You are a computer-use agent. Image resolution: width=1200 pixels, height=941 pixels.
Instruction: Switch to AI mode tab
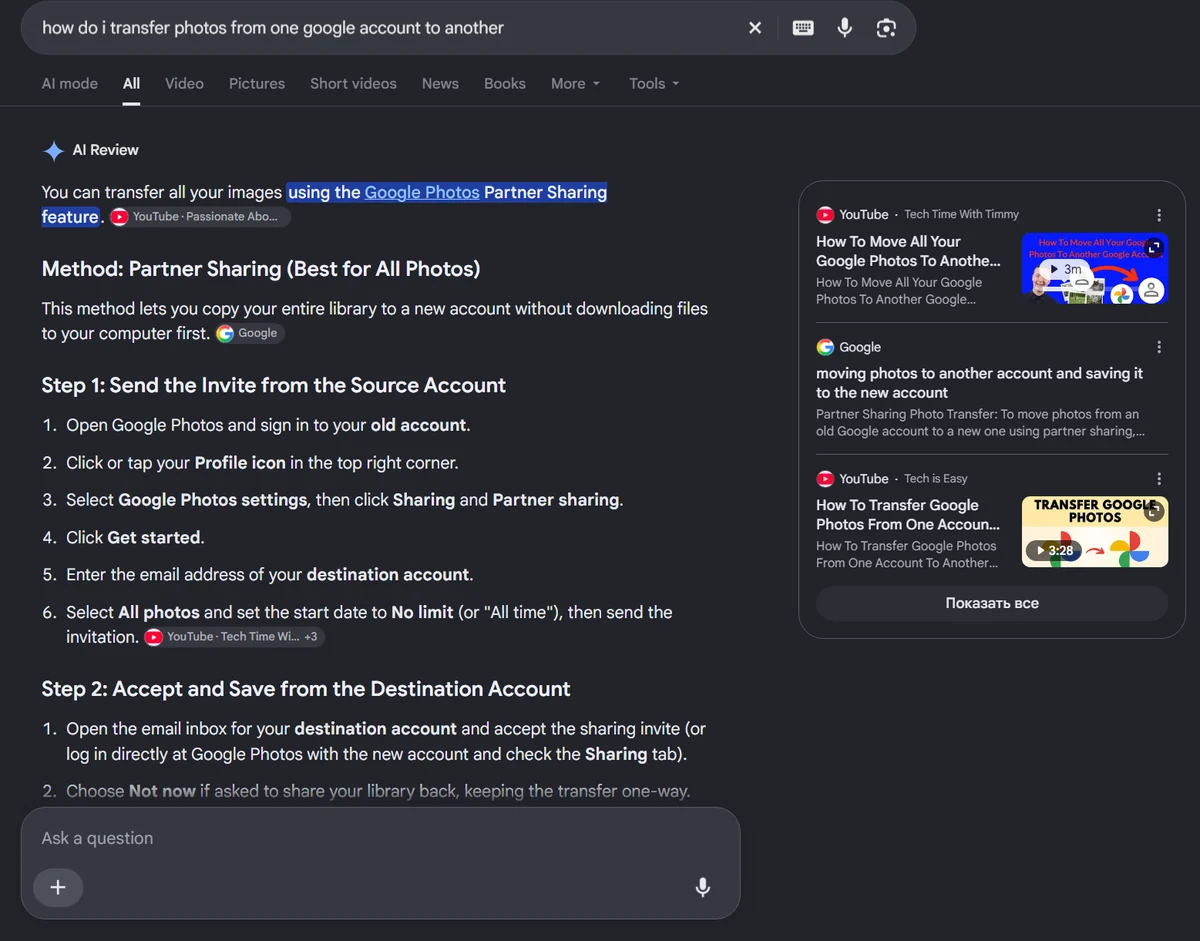pyautogui.click(x=70, y=84)
